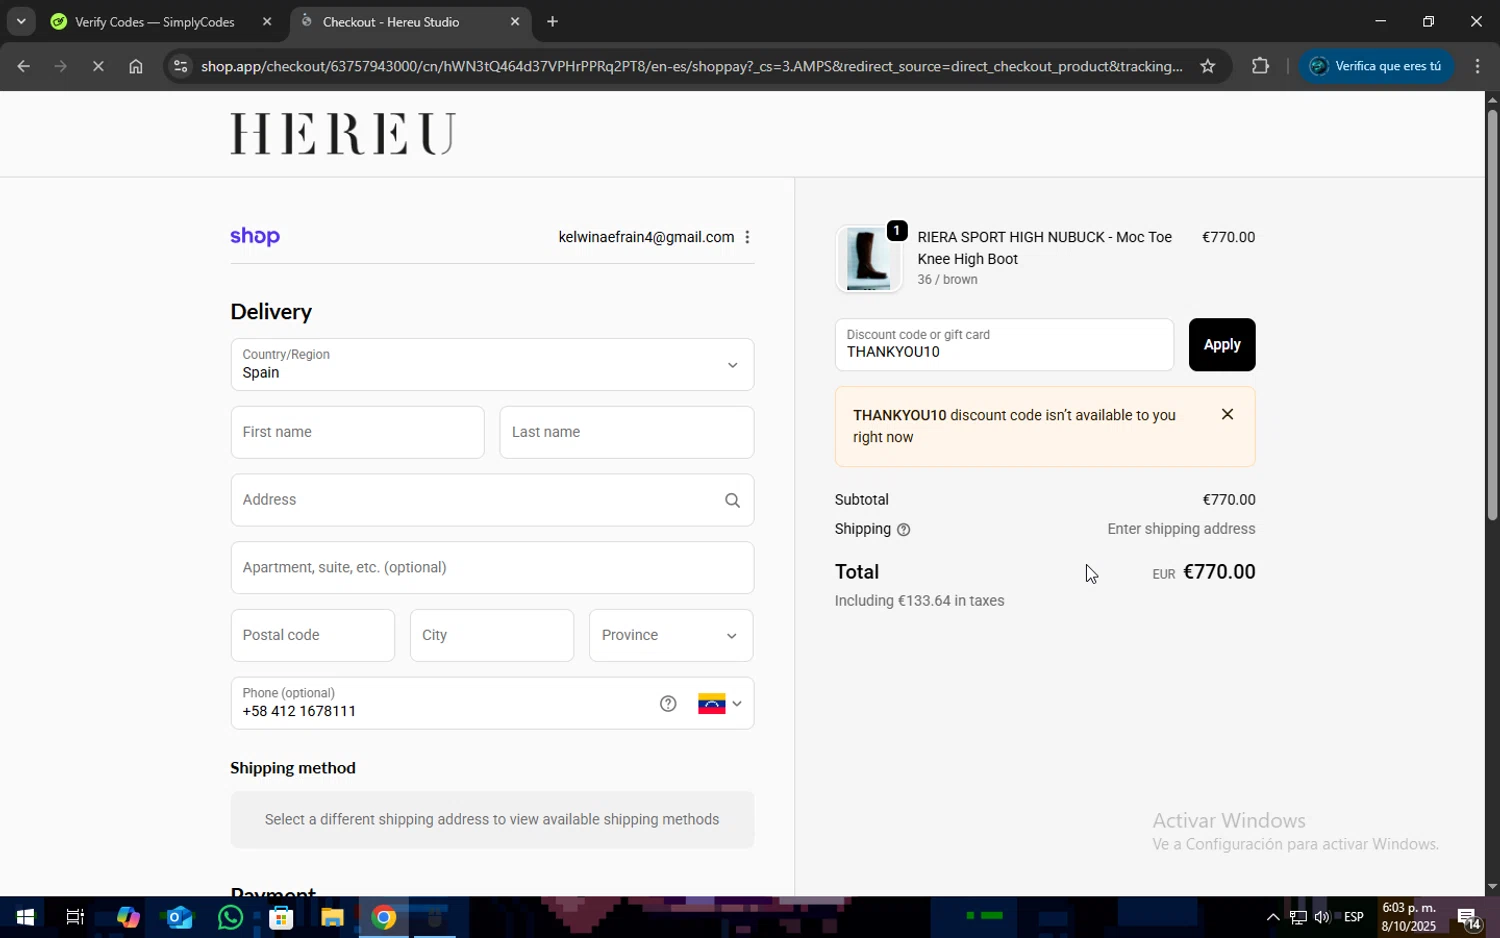Click the Shop logo
Viewport: 1500px width, 938px height.
tap(255, 237)
